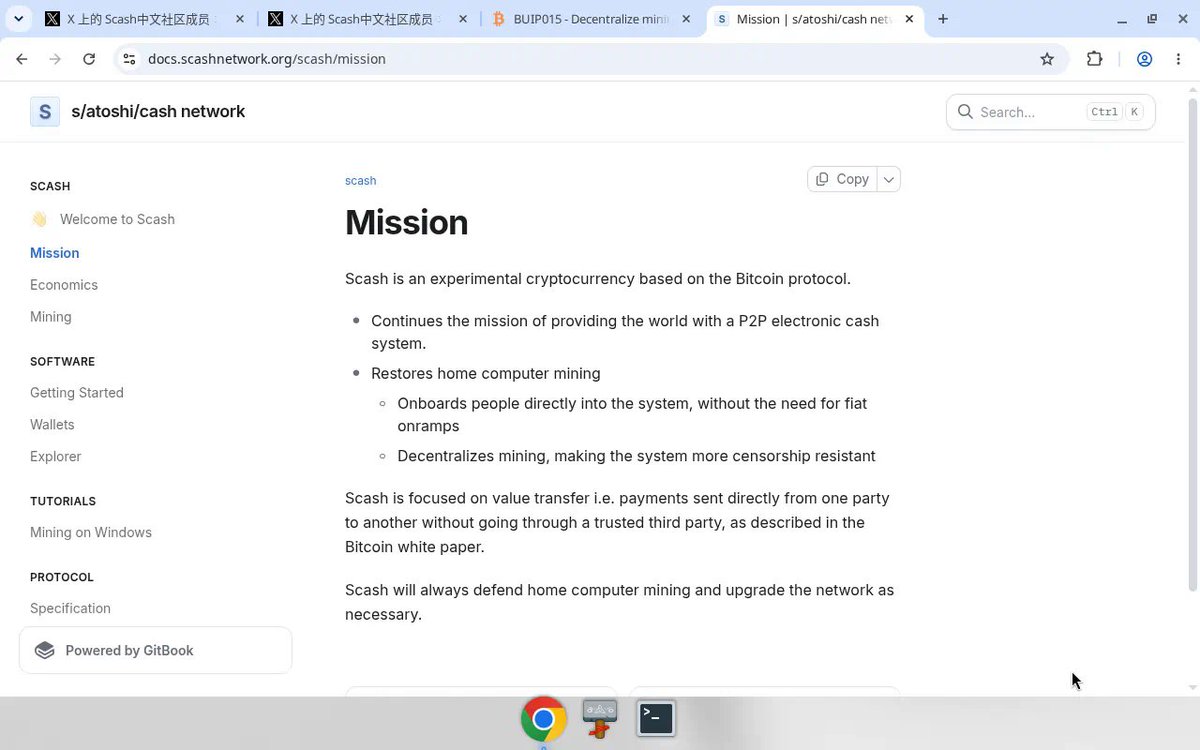Open Welcome to Scash page

pyautogui.click(x=117, y=219)
